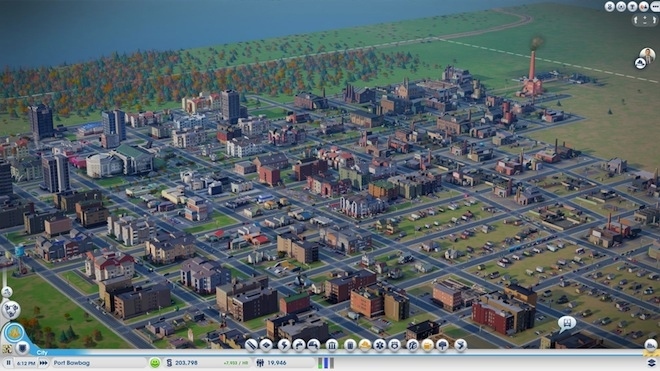Open the Zones menu icon

pyautogui.click(x=266, y=345)
